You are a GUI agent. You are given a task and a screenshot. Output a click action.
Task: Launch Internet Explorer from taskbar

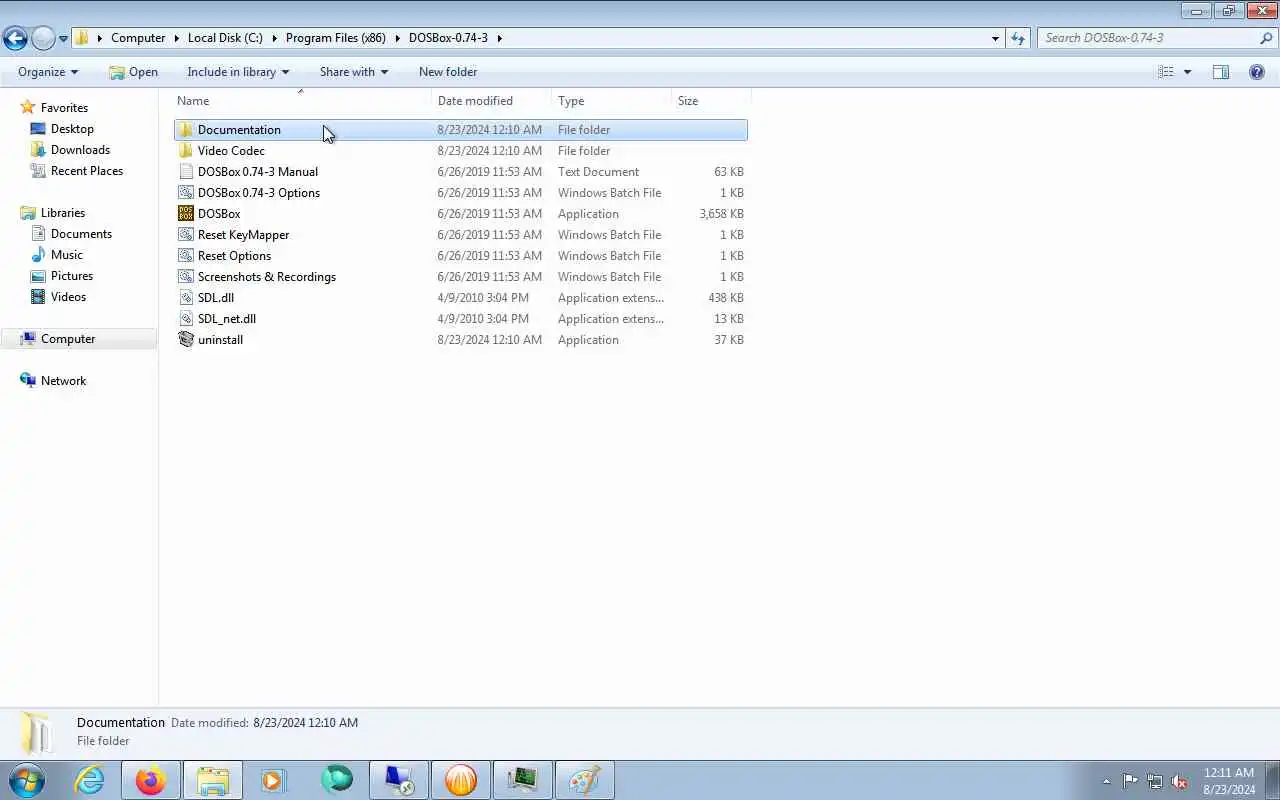click(90, 780)
